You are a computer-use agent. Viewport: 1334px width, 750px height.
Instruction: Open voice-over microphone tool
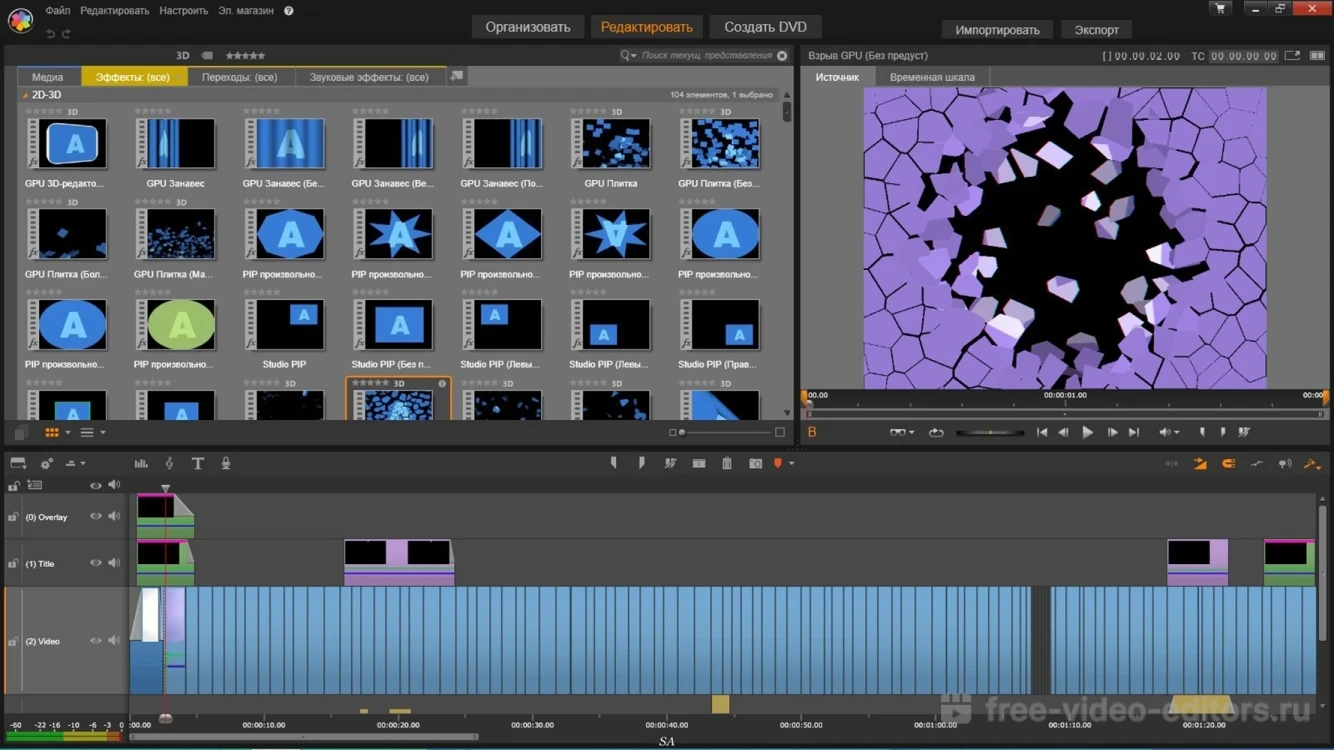click(226, 464)
